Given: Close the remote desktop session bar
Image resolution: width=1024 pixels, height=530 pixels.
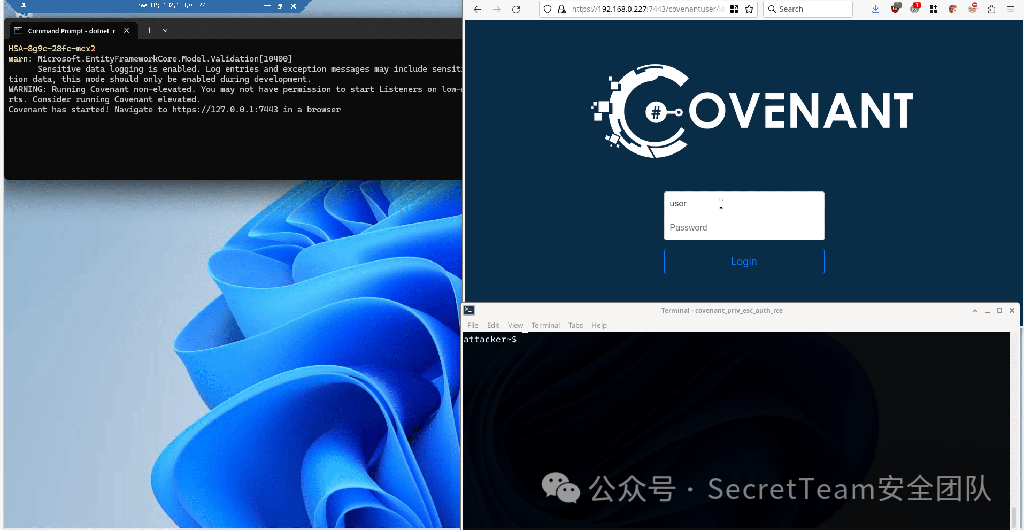Looking at the screenshot, I should click(x=294, y=5).
